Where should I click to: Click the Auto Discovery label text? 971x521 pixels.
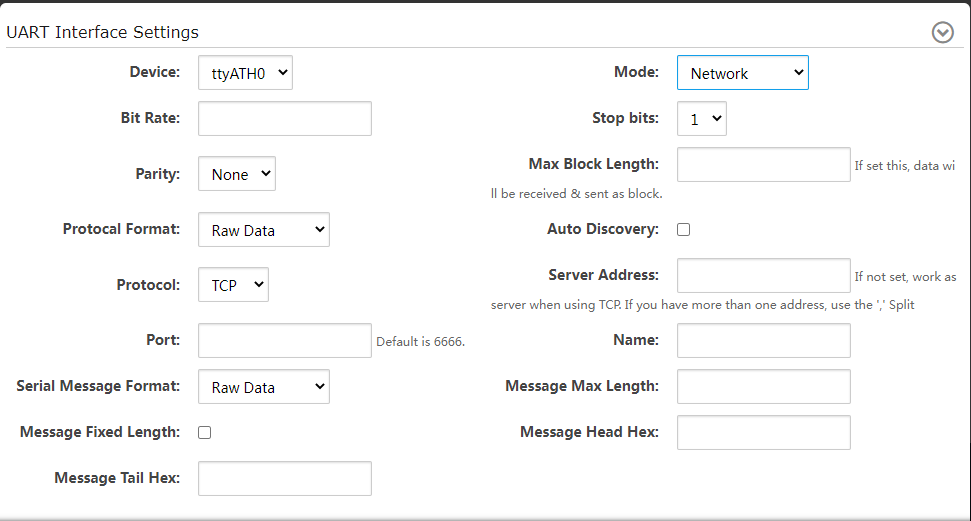602,229
